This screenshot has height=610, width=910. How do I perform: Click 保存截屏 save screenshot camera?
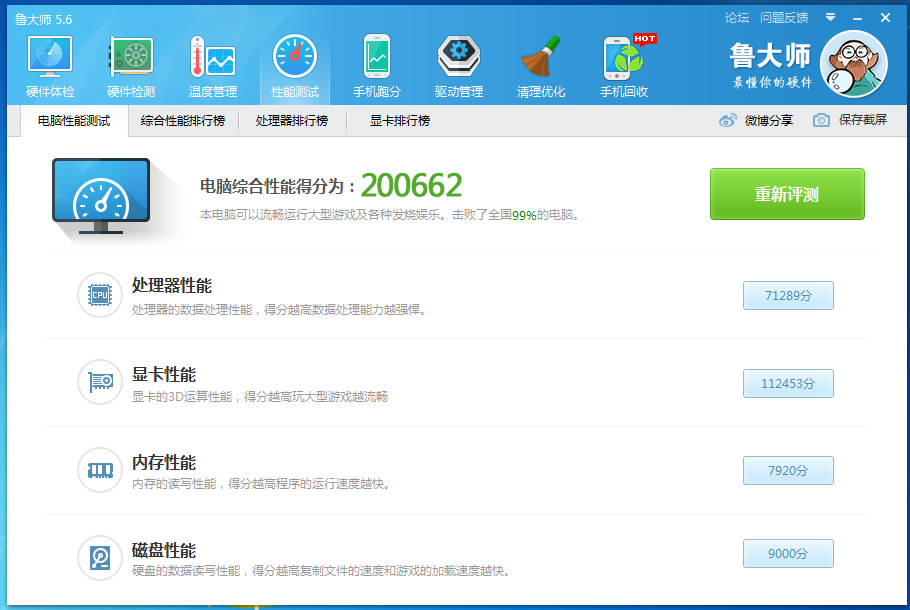[x=821, y=120]
